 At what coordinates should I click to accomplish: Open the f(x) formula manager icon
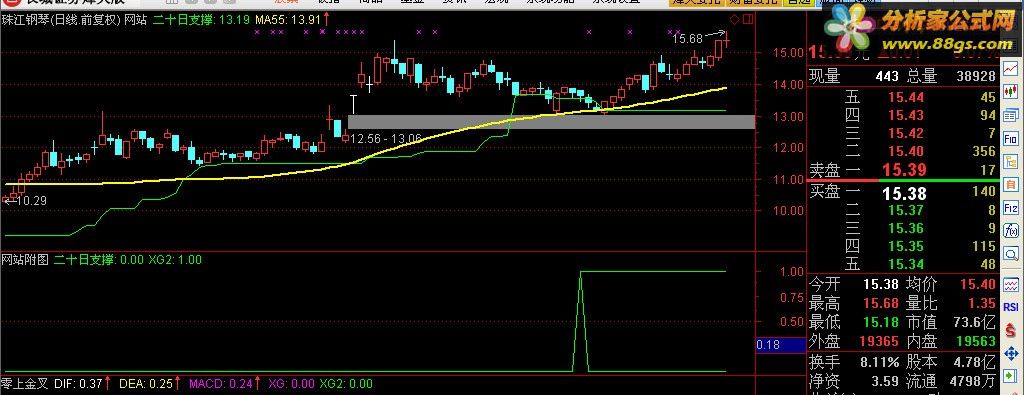point(1012,230)
